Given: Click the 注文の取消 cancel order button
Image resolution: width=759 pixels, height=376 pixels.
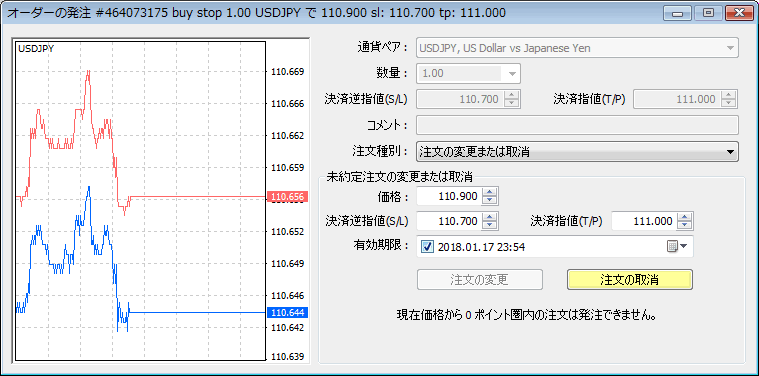Looking at the screenshot, I should pos(630,280).
